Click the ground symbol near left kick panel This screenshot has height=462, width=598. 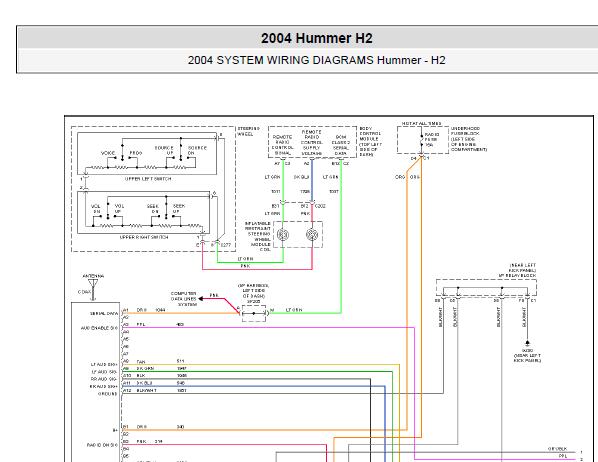click(527, 343)
